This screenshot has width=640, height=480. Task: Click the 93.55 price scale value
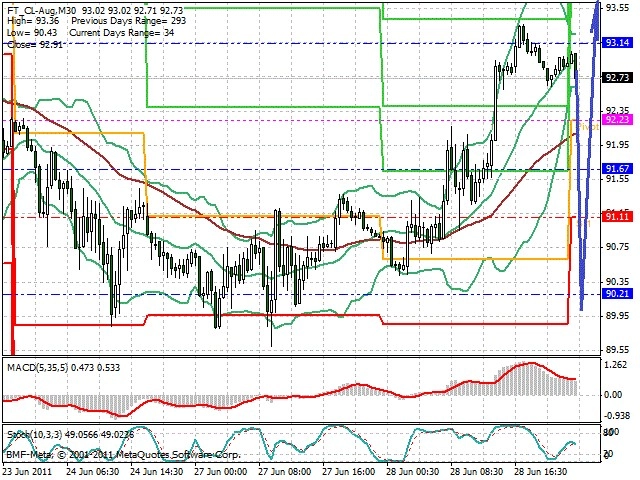[617, 8]
